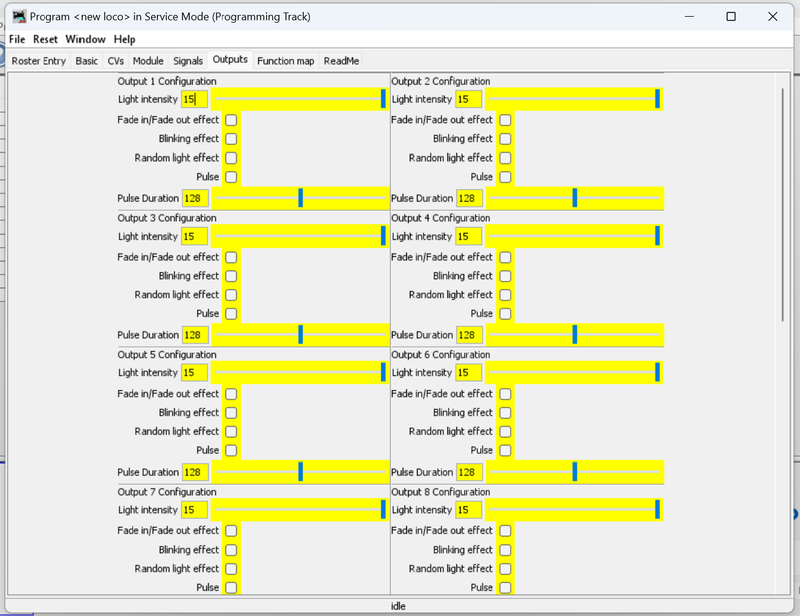Click Output 1 Light intensity slider handle

click(x=383, y=99)
